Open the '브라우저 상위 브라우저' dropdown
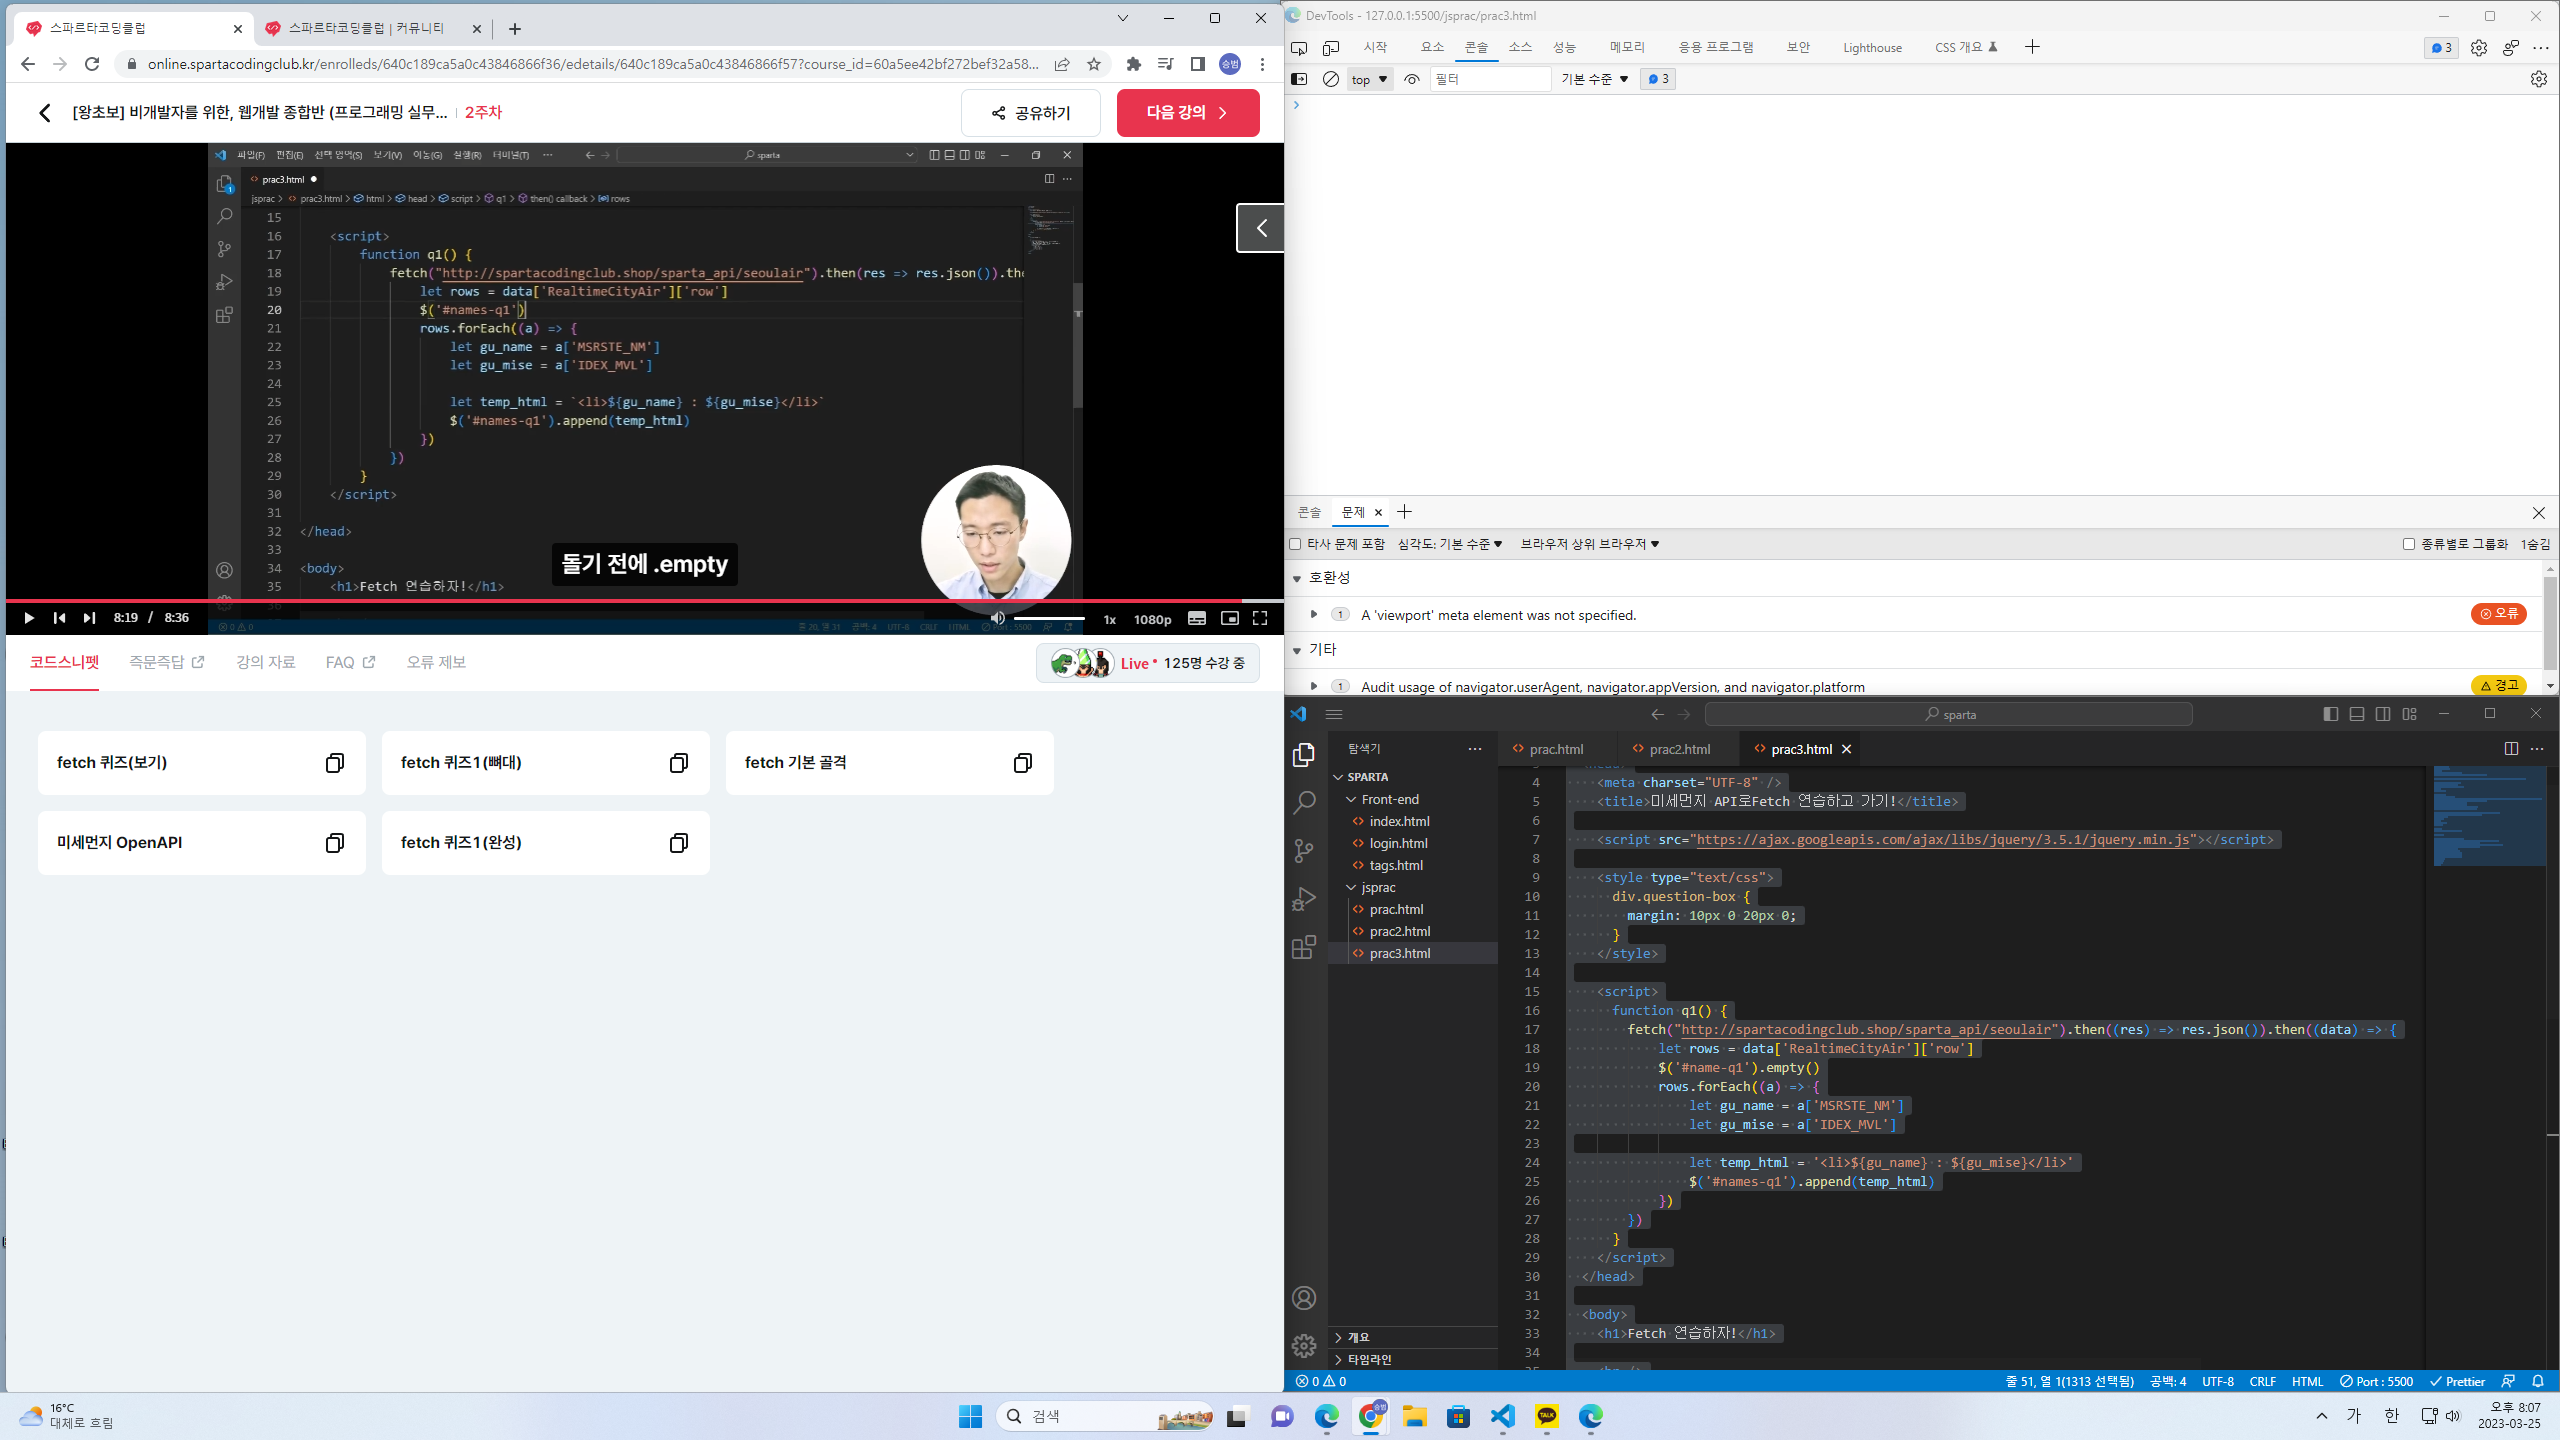Image resolution: width=2560 pixels, height=1440 pixels. tap(1590, 544)
